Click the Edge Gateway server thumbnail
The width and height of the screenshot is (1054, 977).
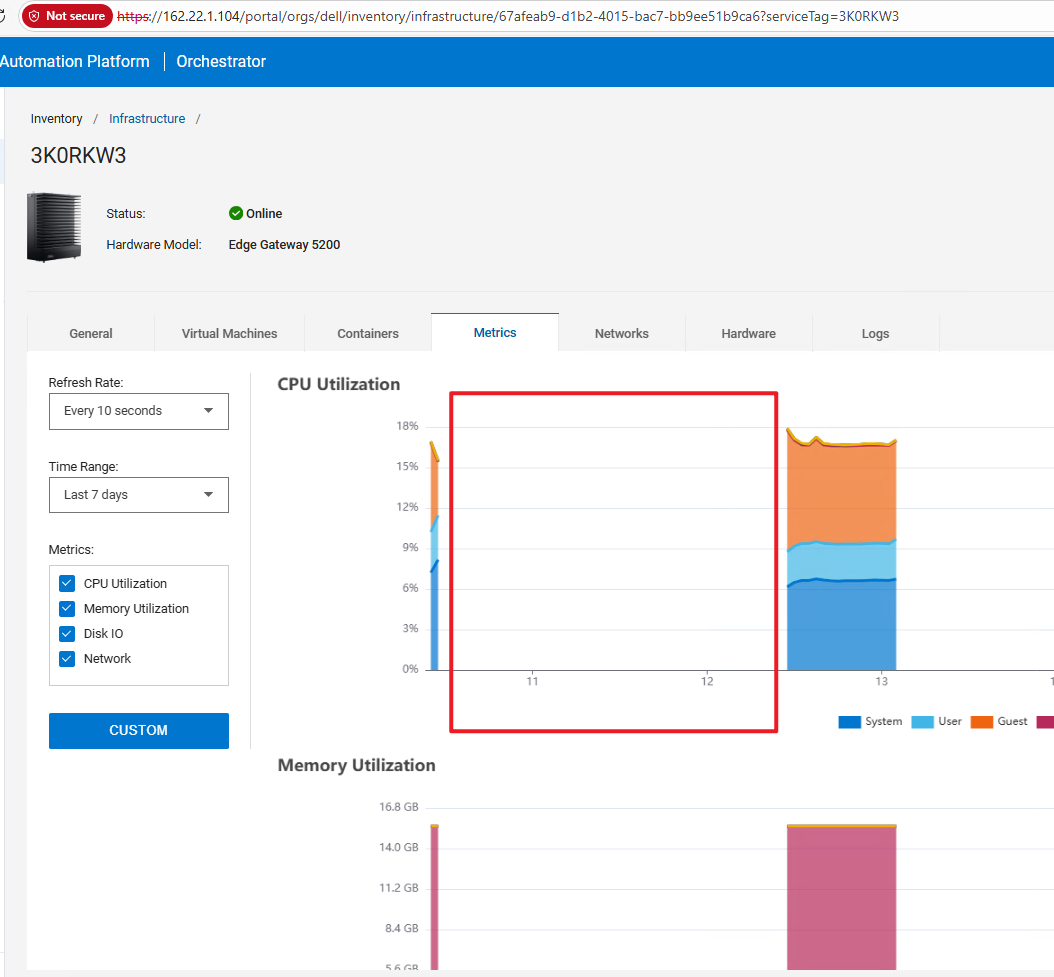pos(54,226)
